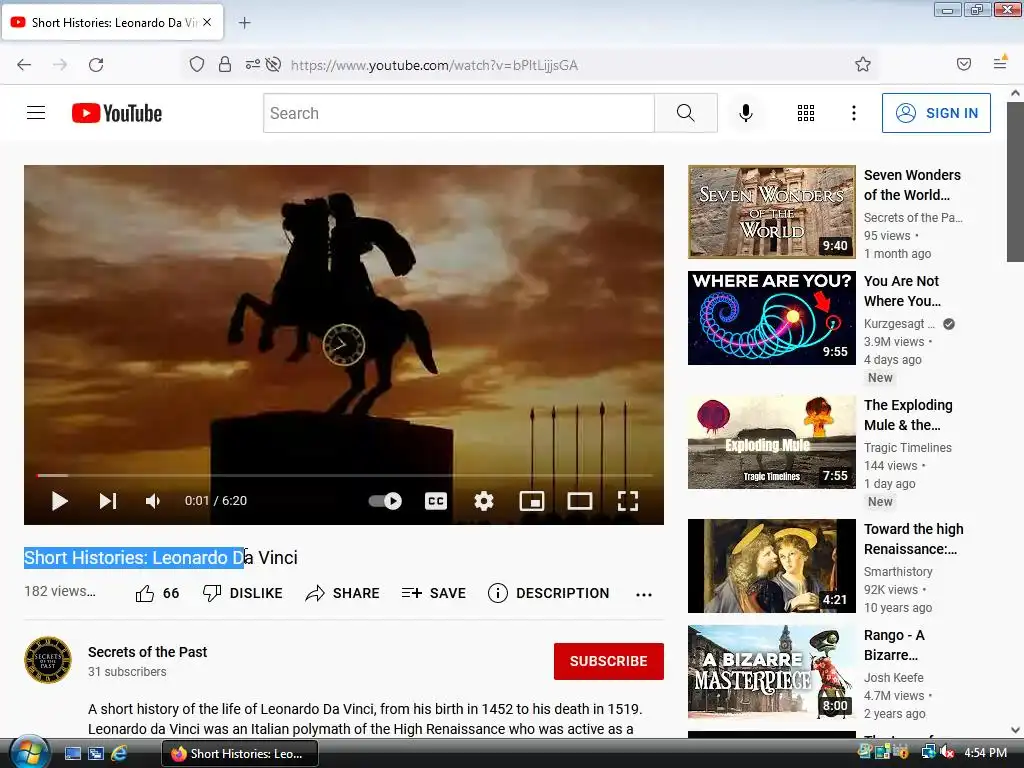The width and height of the screenshot is (1024, 768).
Task: Open the YouTube hamburger guide menu
Action: click(x=36, y=113)
